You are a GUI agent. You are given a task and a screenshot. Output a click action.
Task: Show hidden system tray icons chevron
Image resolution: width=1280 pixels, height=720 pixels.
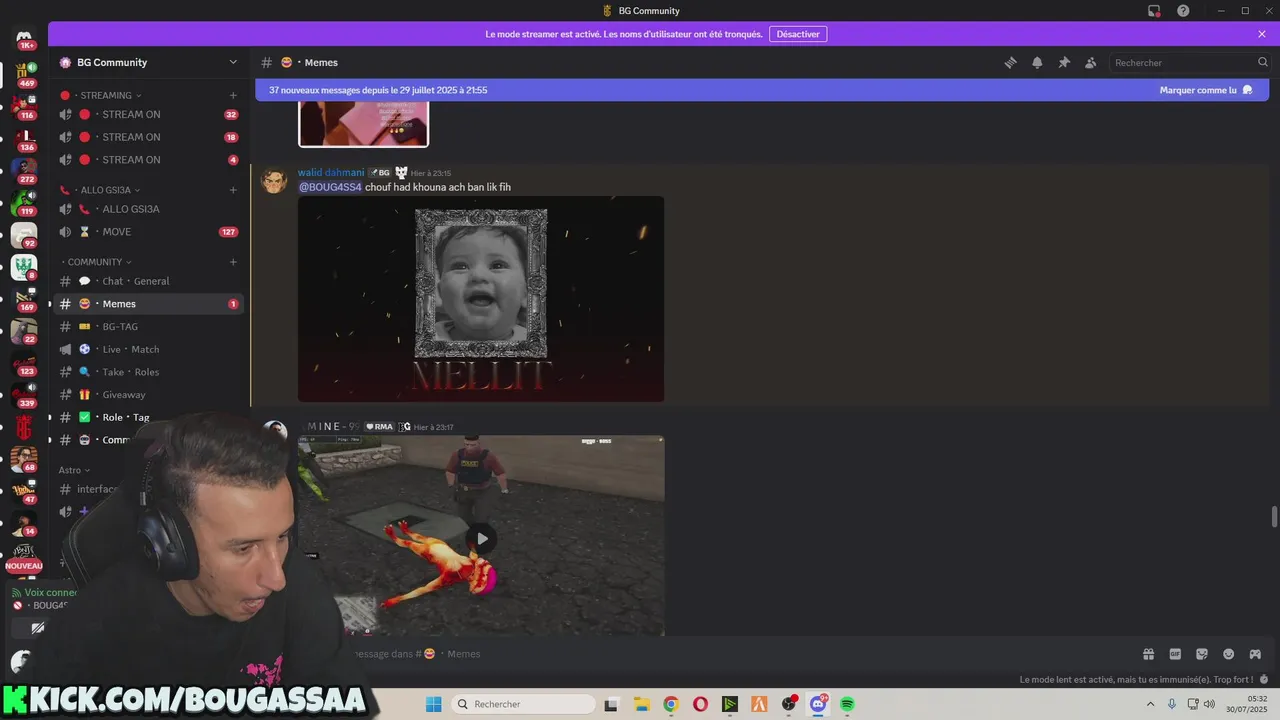(x=1151, y=704)
